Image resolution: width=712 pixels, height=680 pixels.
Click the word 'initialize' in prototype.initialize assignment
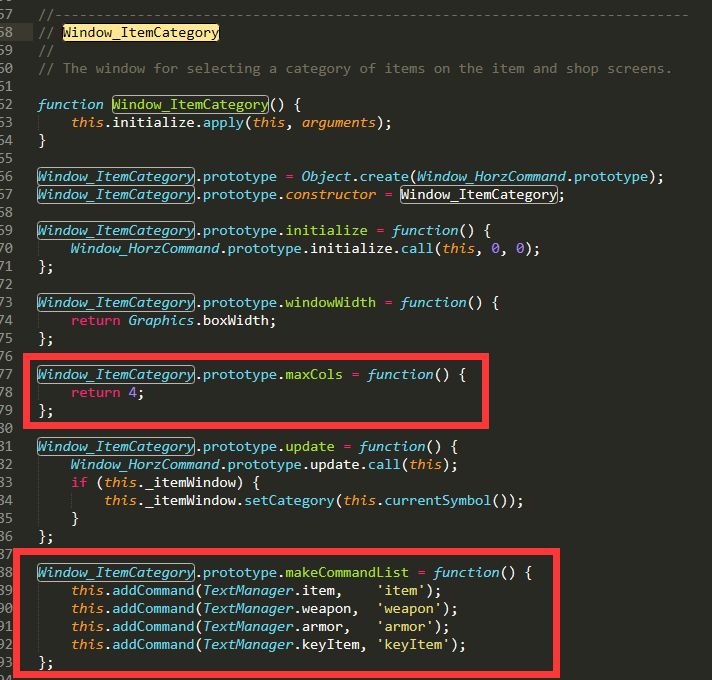[326, 231]
